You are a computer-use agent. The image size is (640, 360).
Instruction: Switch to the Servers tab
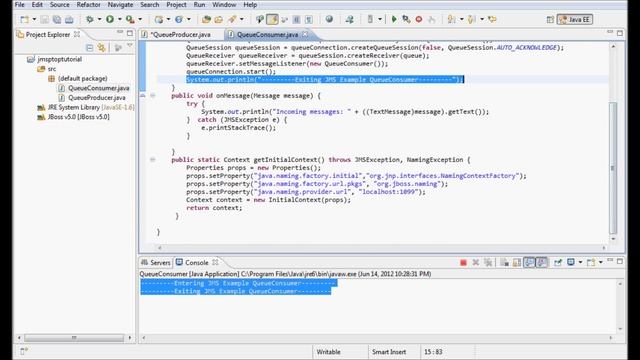(156, 262)
